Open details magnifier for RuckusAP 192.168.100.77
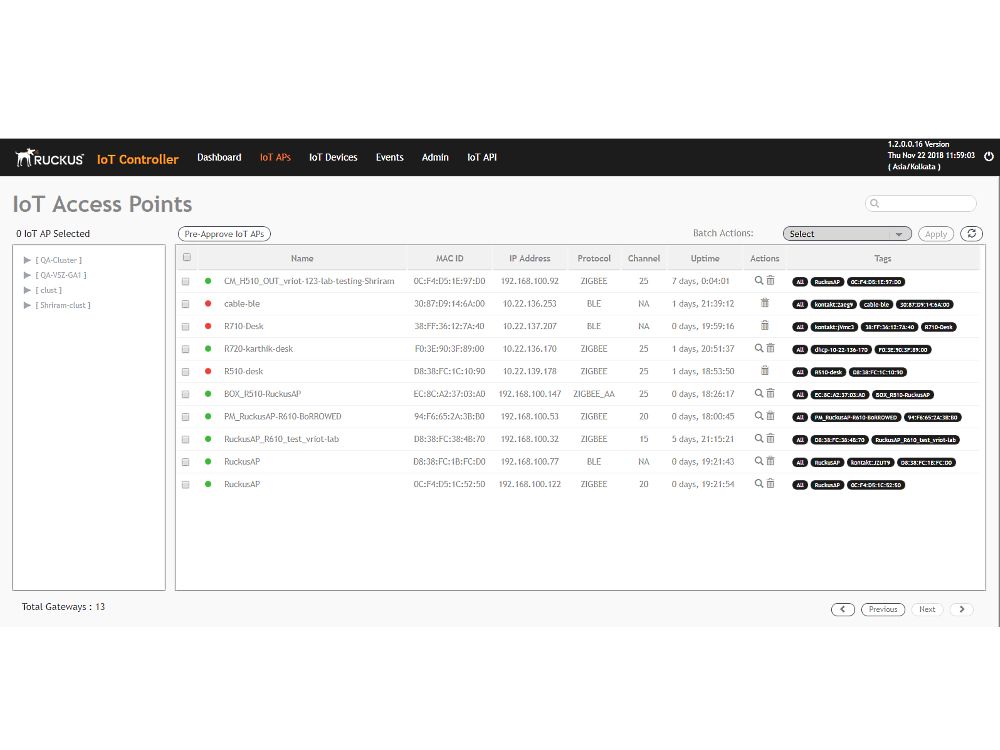 [x=759, y=461]
